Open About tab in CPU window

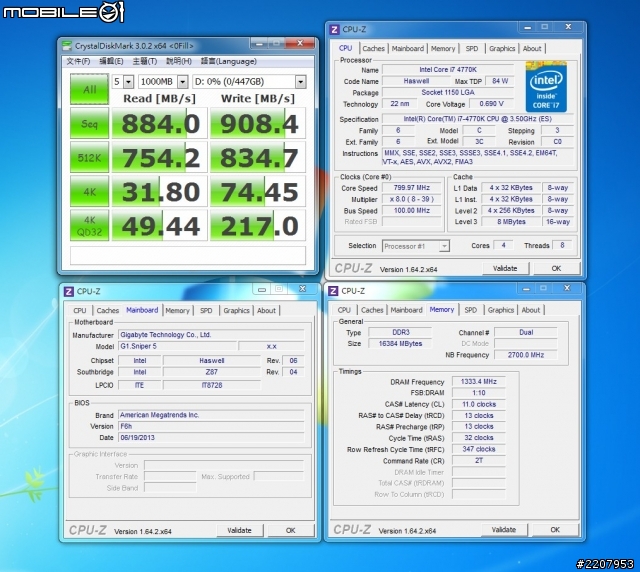[x=532, y=49]
